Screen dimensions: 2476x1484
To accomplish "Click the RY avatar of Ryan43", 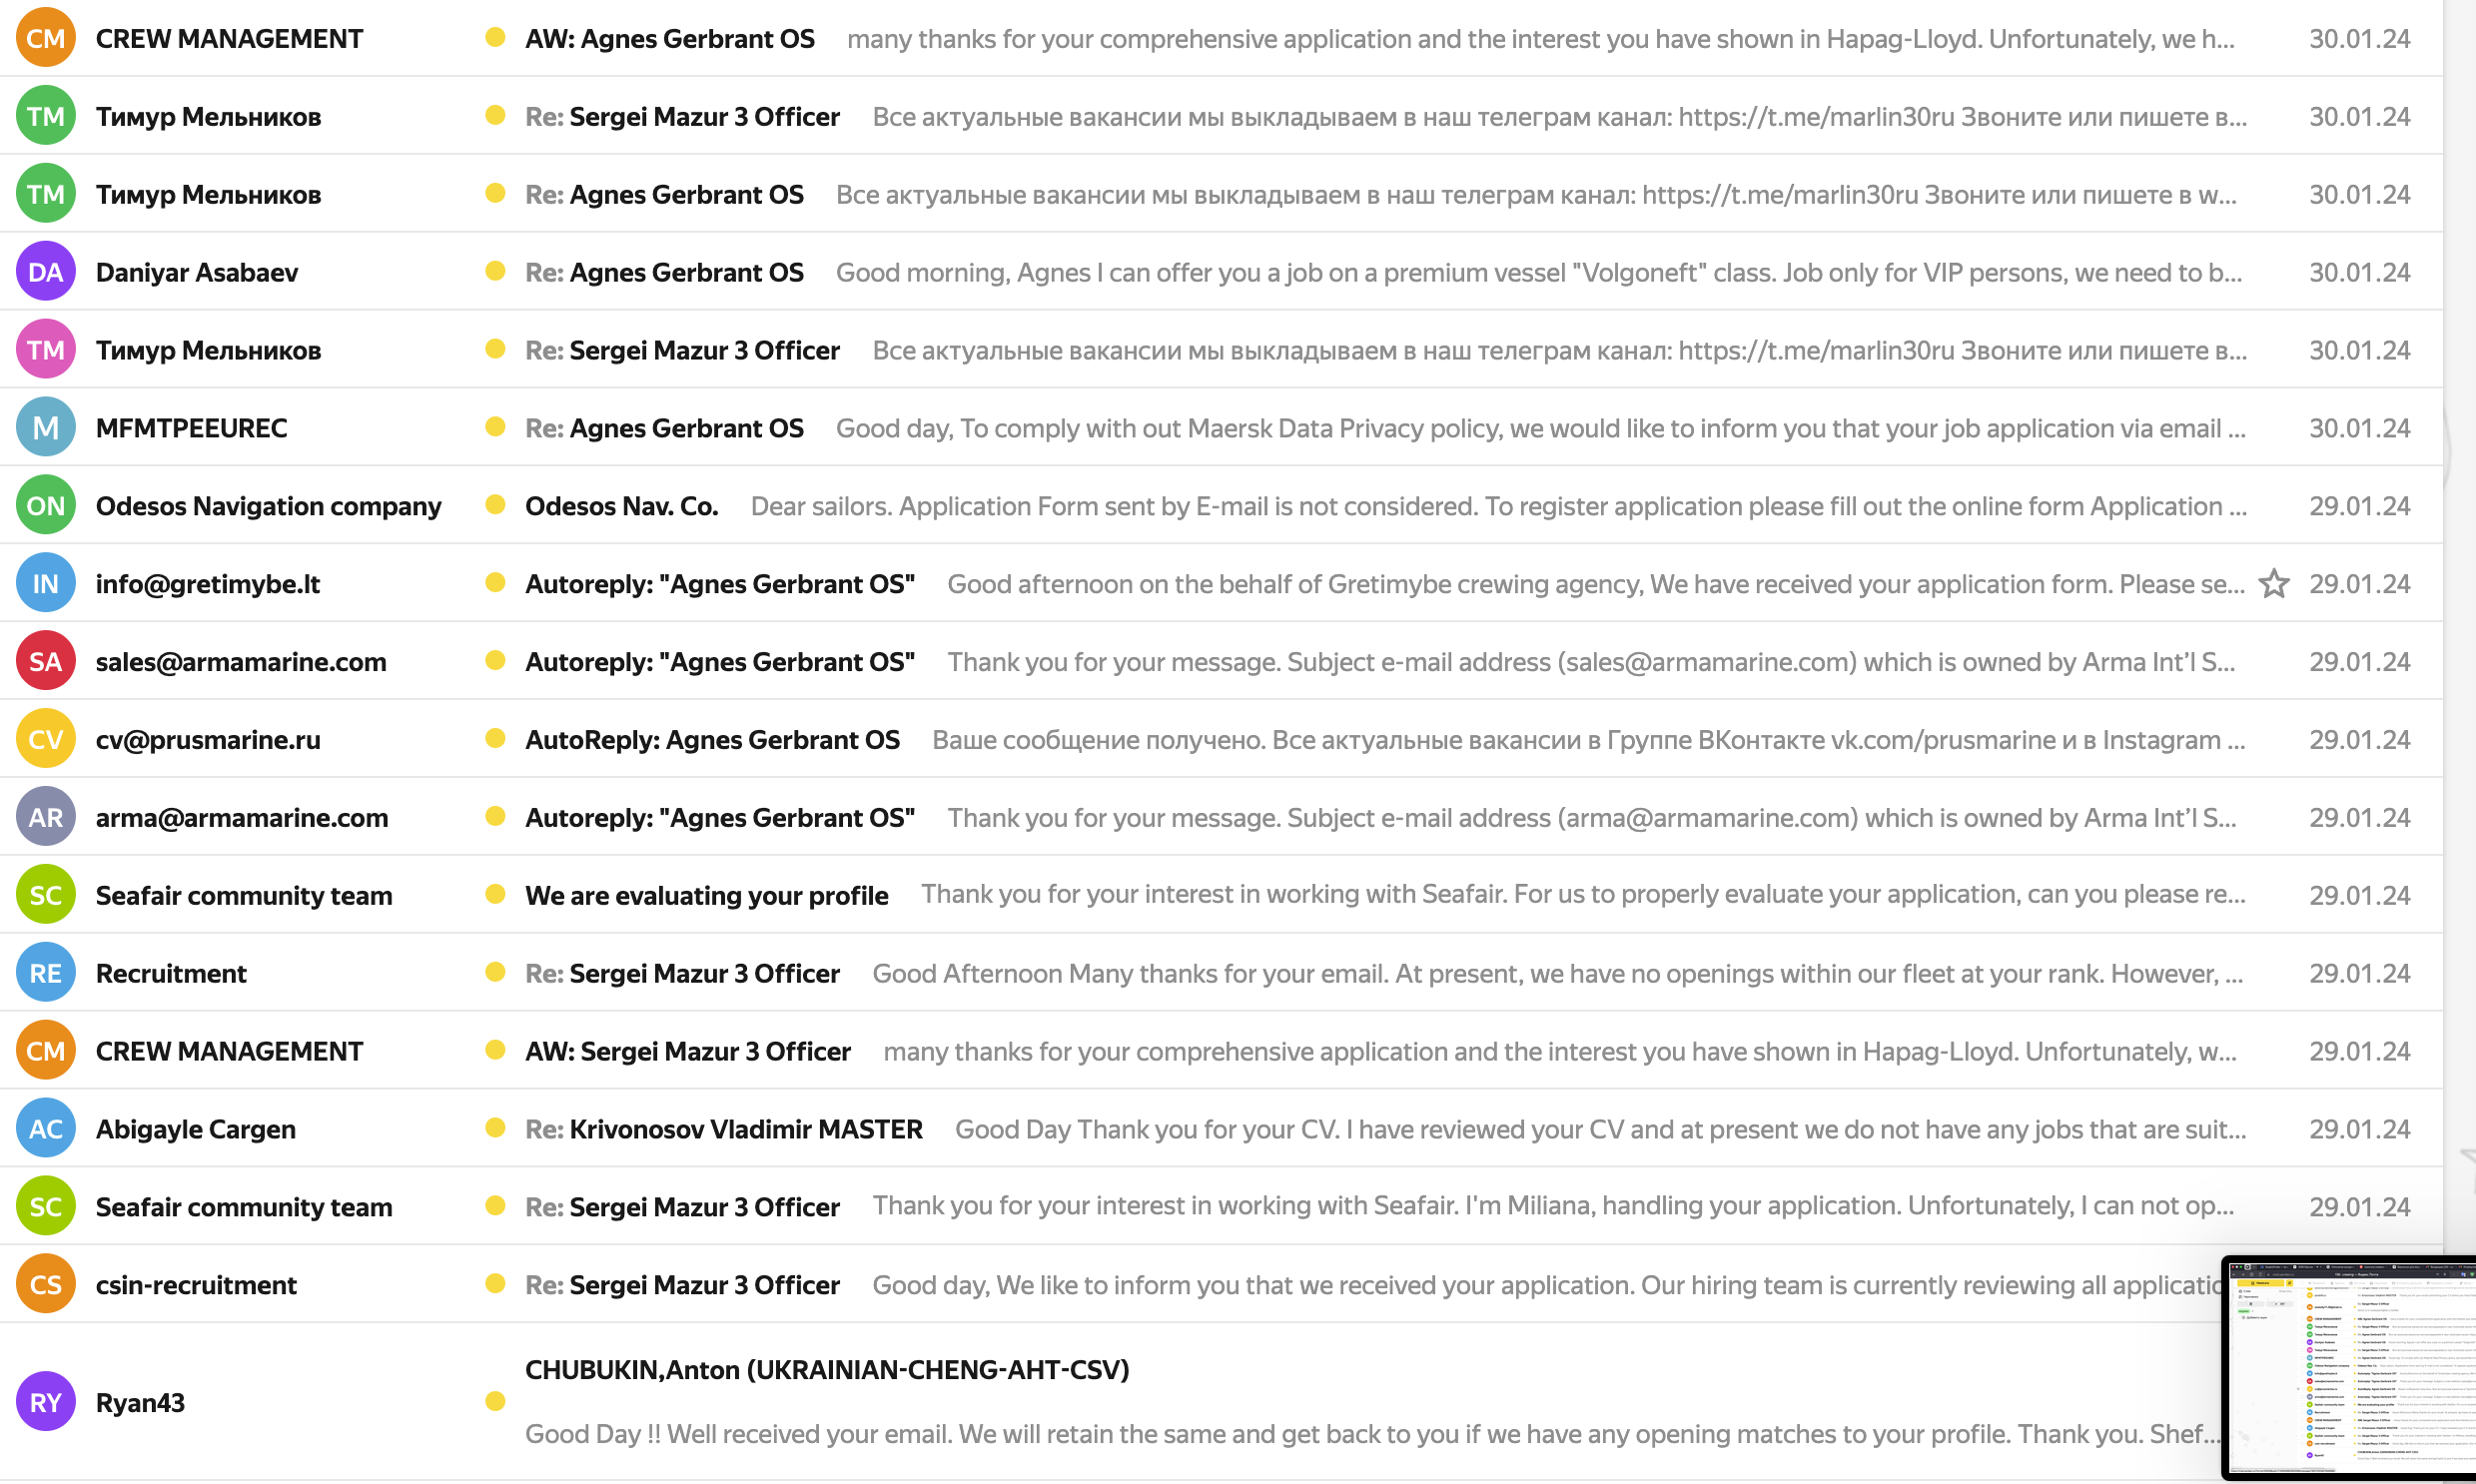I will [46, 1402].
